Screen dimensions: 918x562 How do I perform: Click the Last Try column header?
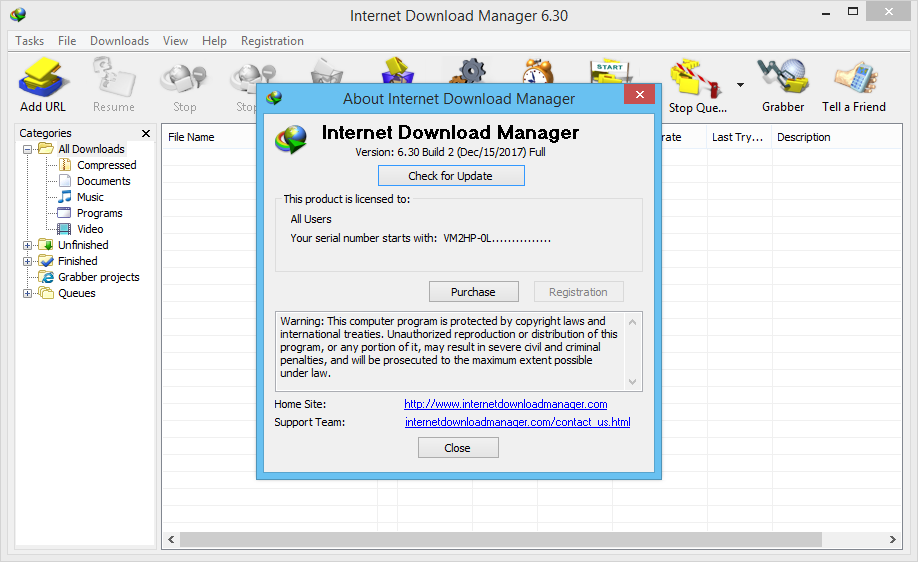tap(739, 137)
